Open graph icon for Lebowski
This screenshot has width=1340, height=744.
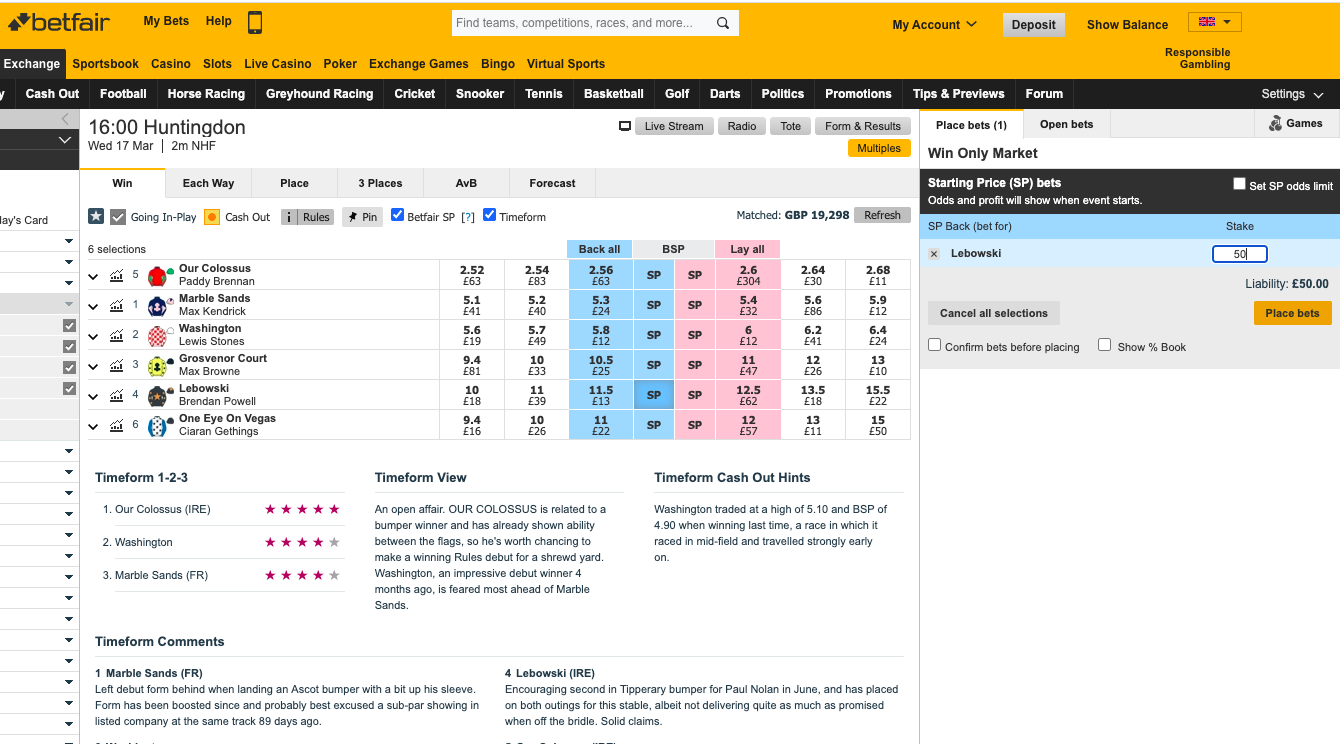[x=117, y=395]
